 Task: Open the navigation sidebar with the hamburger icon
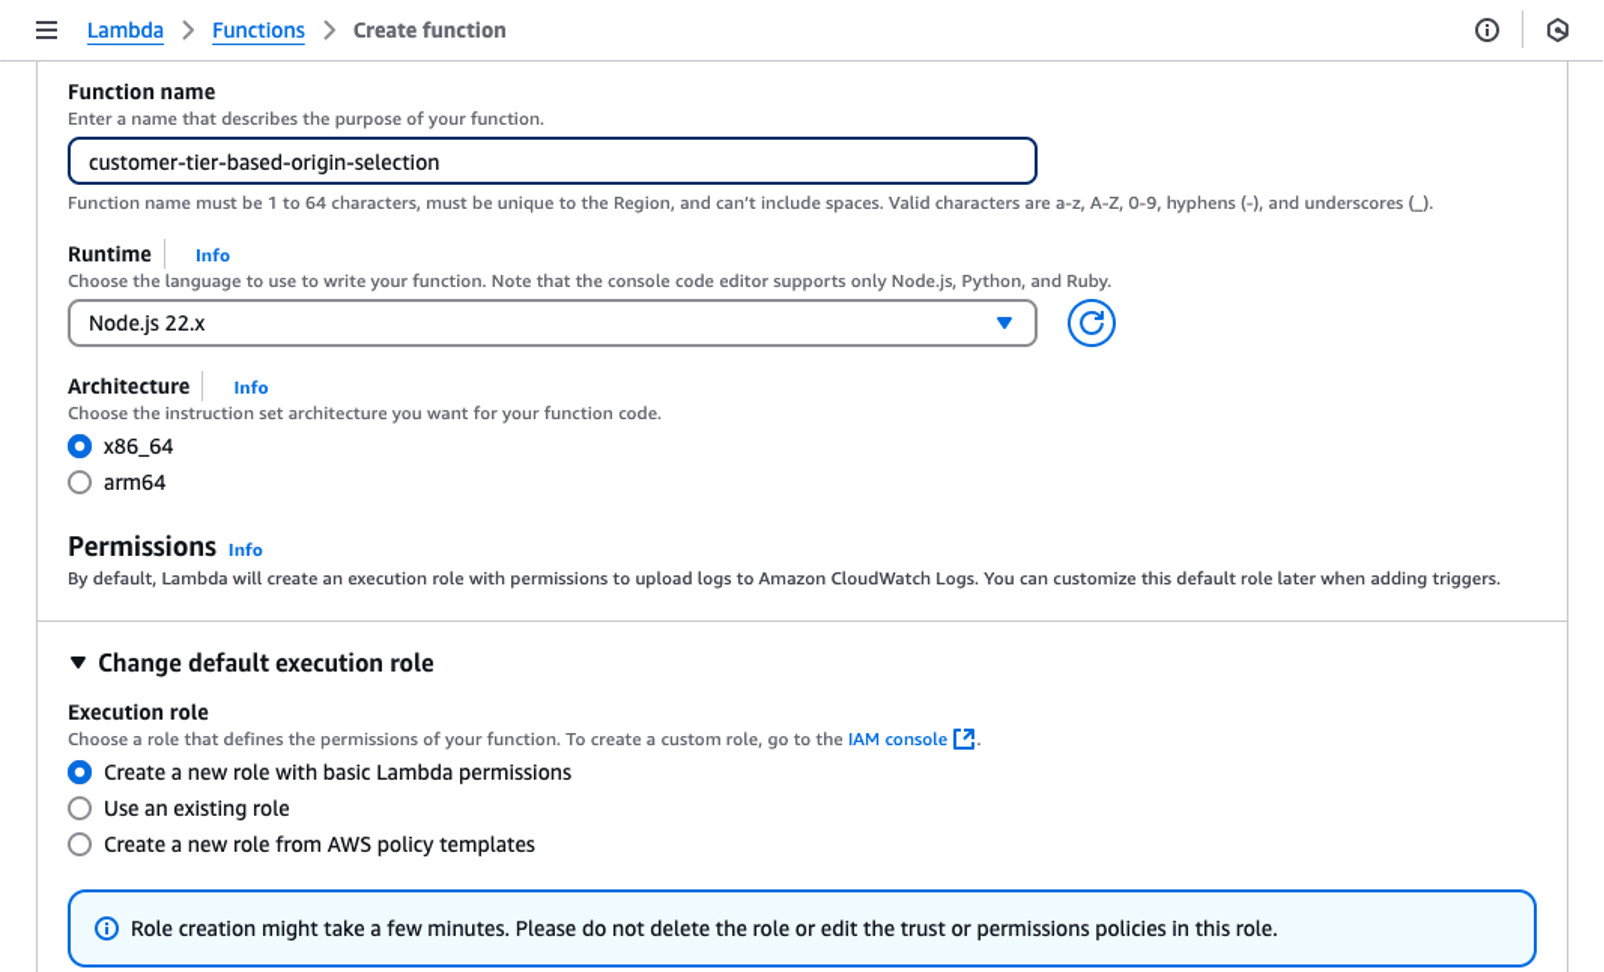(47, 30)
